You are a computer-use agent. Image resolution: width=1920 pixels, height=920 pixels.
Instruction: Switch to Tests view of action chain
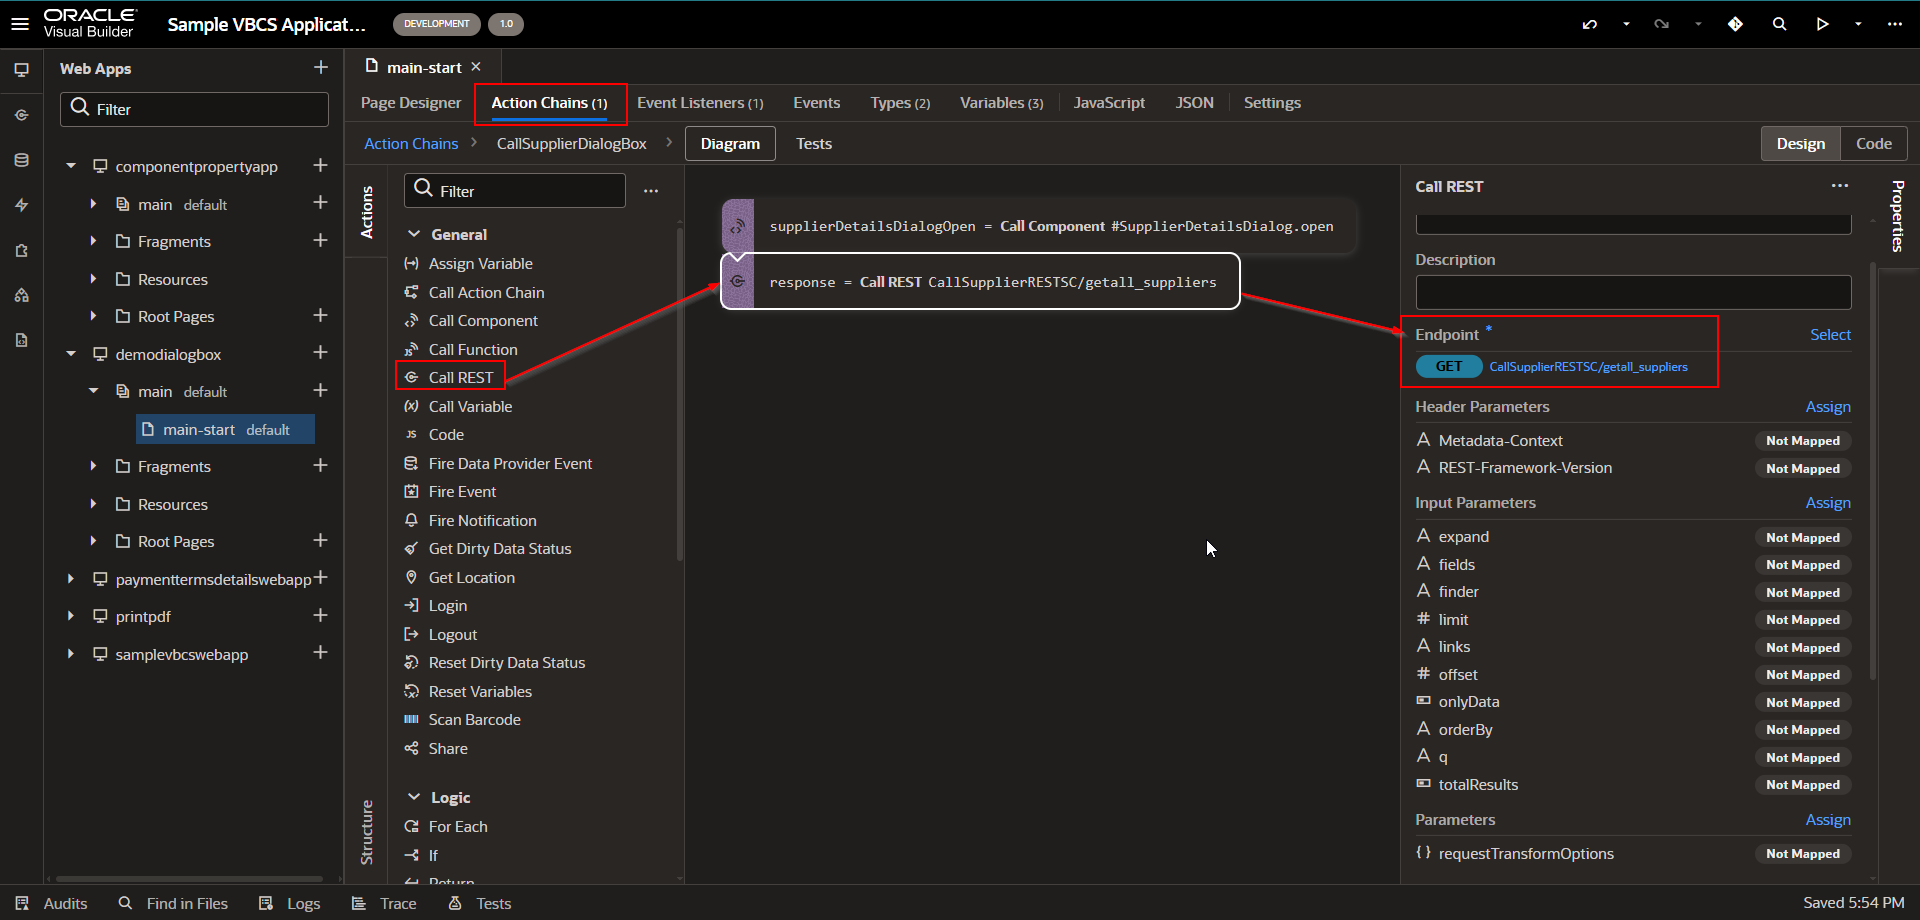(813, 144)
